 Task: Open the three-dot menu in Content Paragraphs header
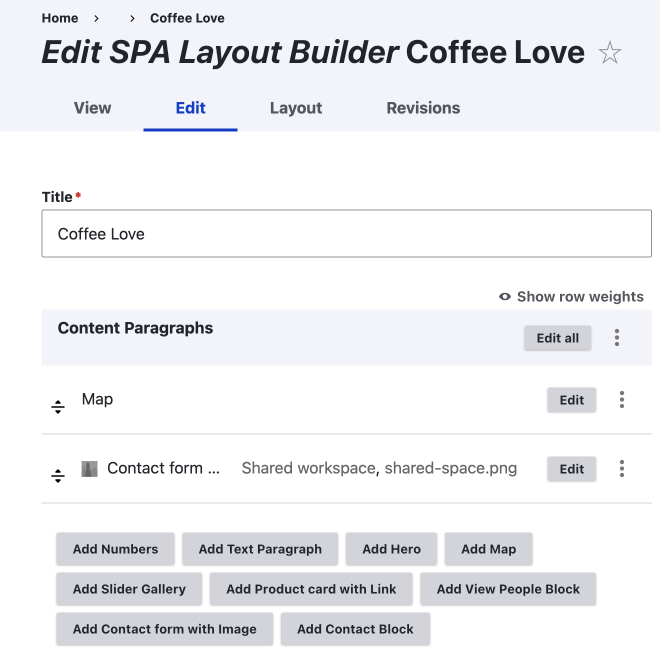(617, 338)
